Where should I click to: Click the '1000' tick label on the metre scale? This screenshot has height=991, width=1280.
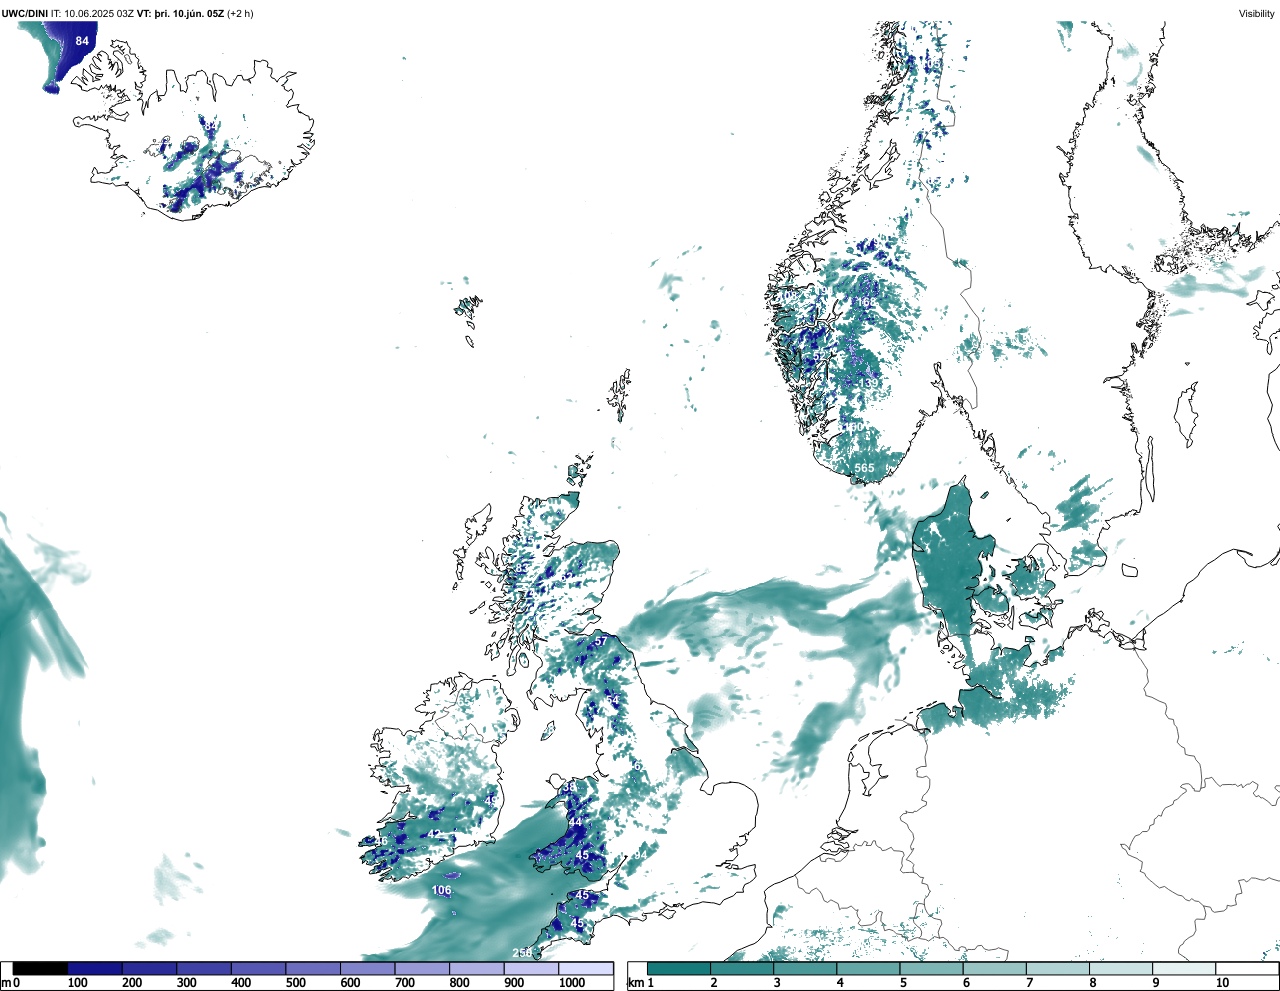tap(571, 983)
